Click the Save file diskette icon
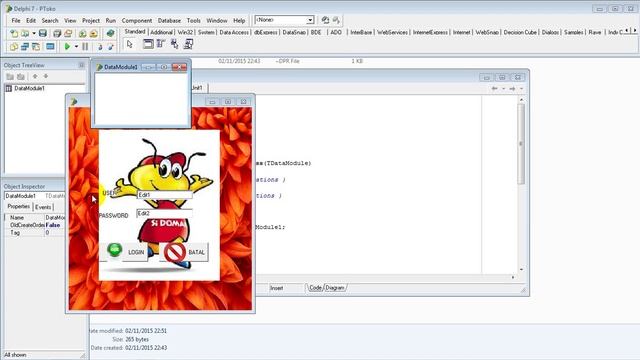The width and height of the screenshot is (640, 360). pyautogui.click(x=43, y=33)
